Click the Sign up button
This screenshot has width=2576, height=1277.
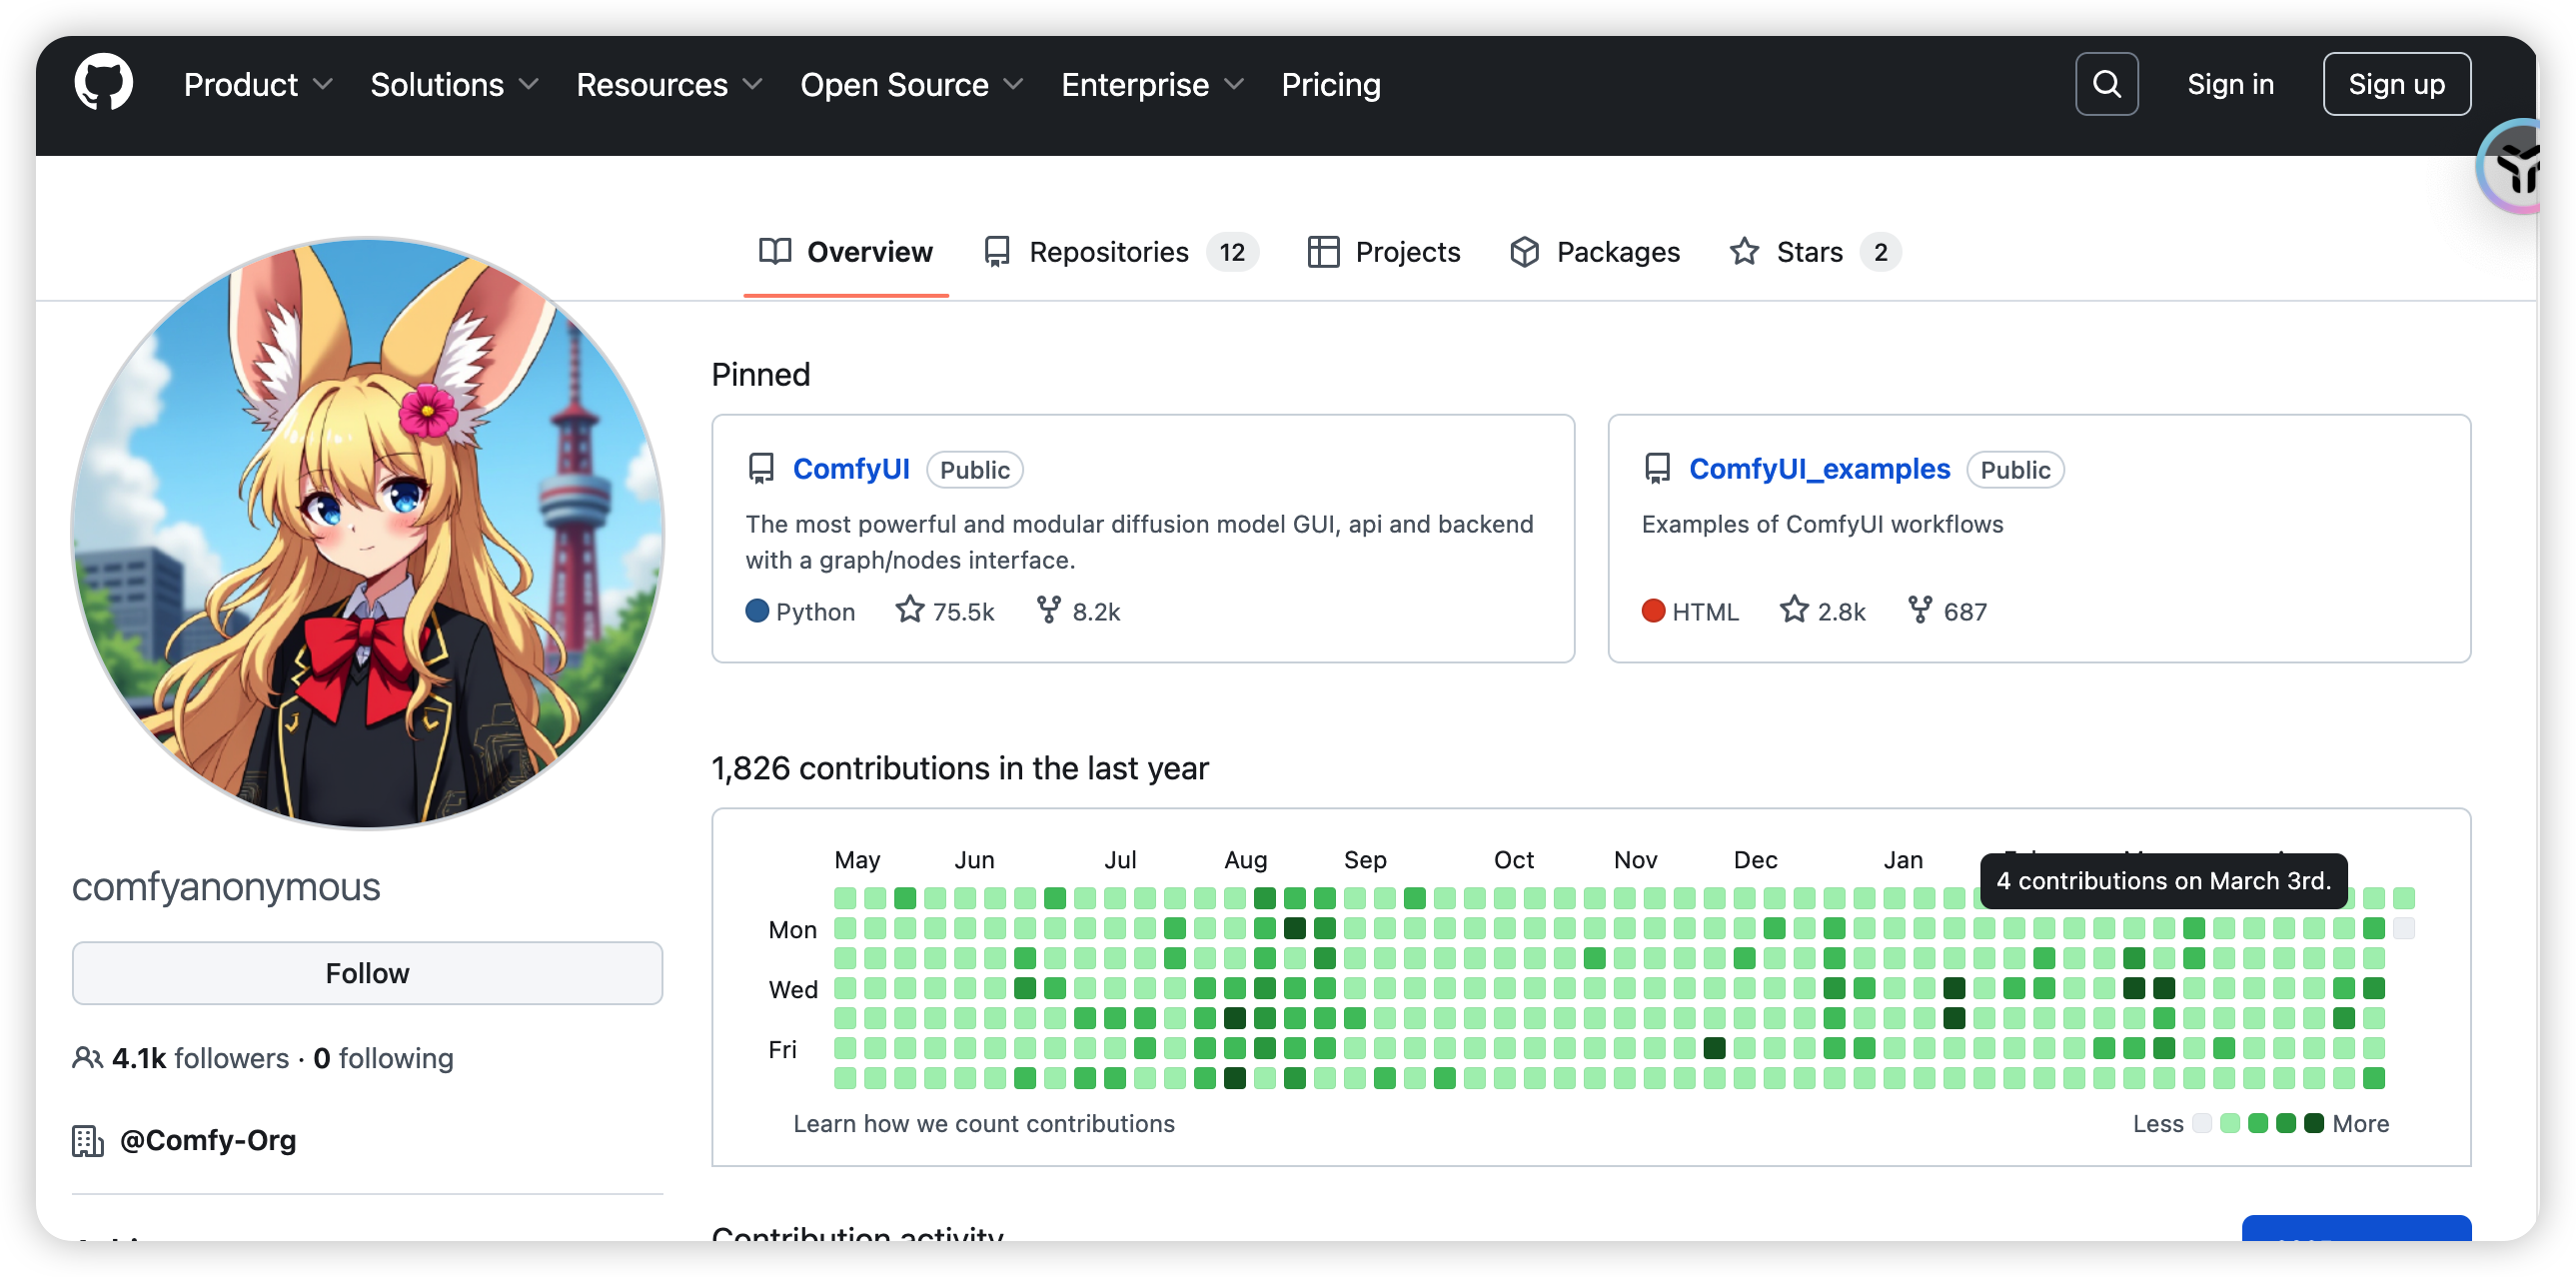[x=2396, y=84]
